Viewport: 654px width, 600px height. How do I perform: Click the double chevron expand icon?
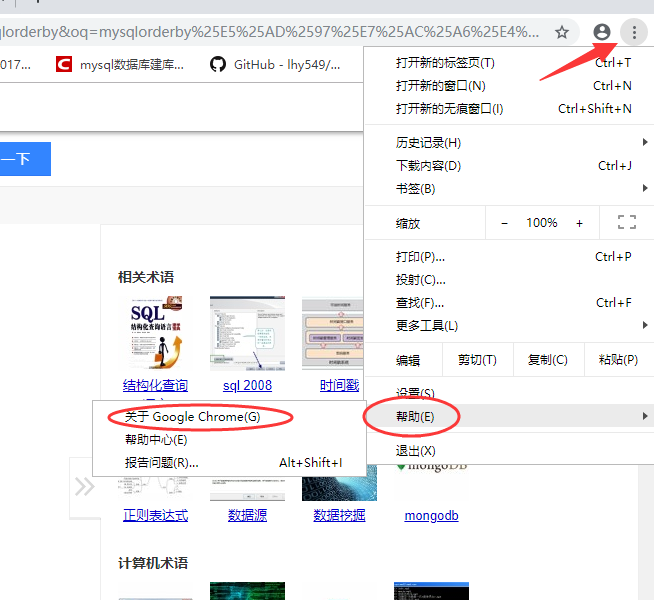(85, 487)
